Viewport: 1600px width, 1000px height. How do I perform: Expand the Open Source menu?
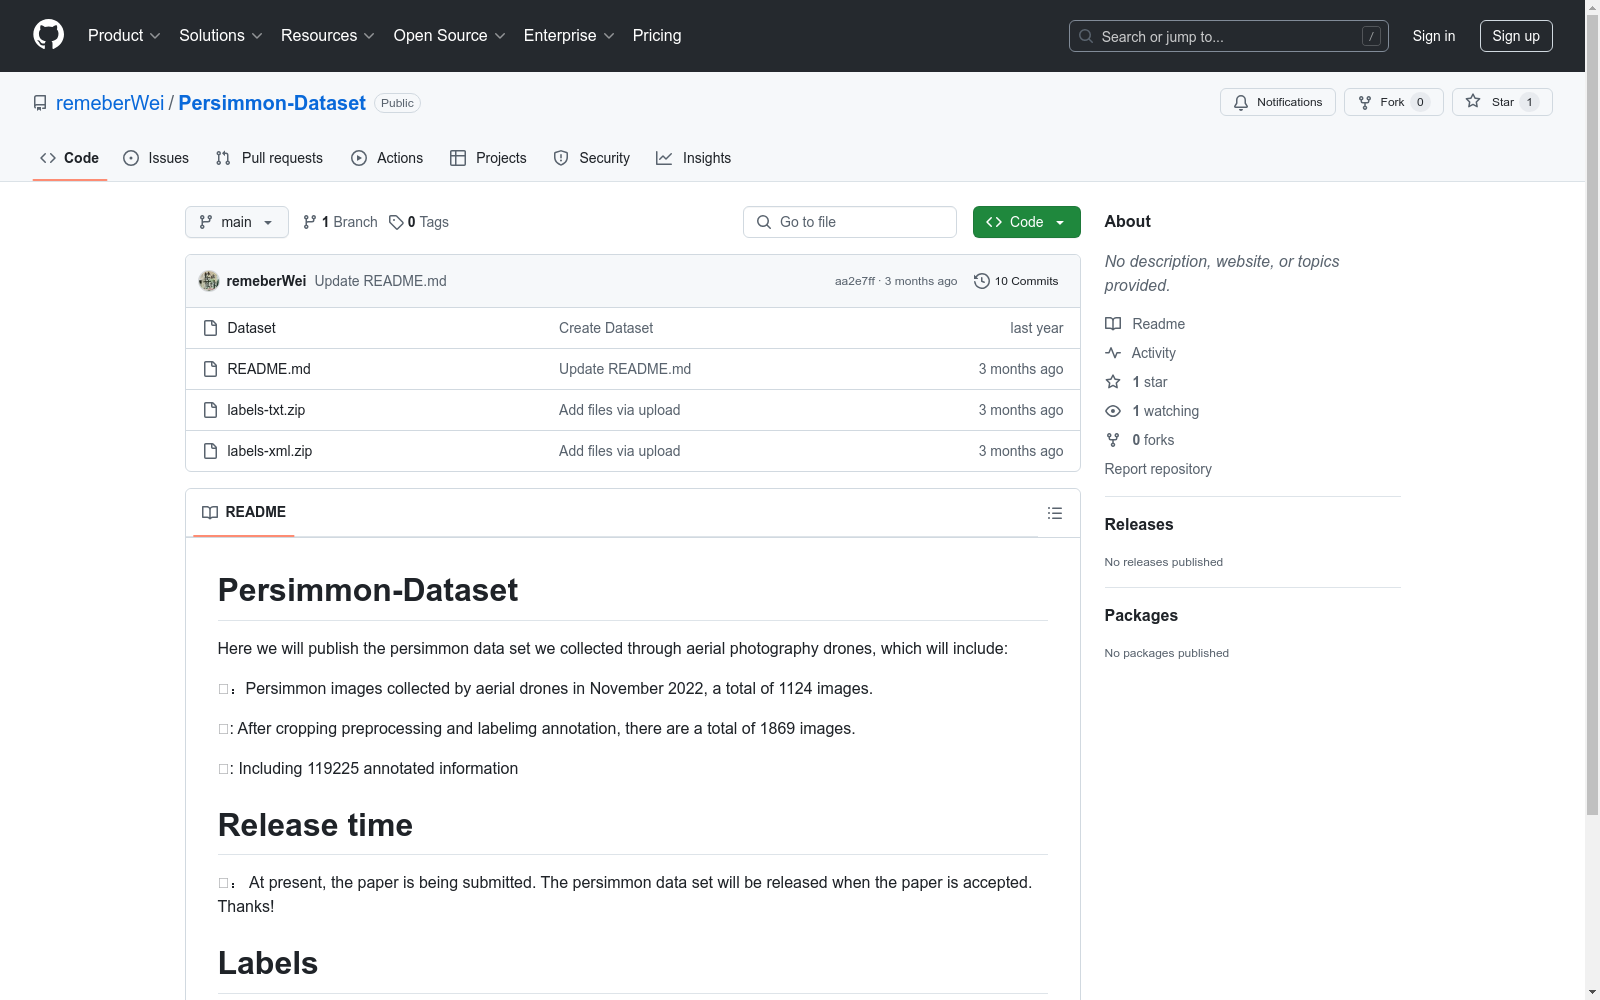pyautogui.click(x=450, y=36)
